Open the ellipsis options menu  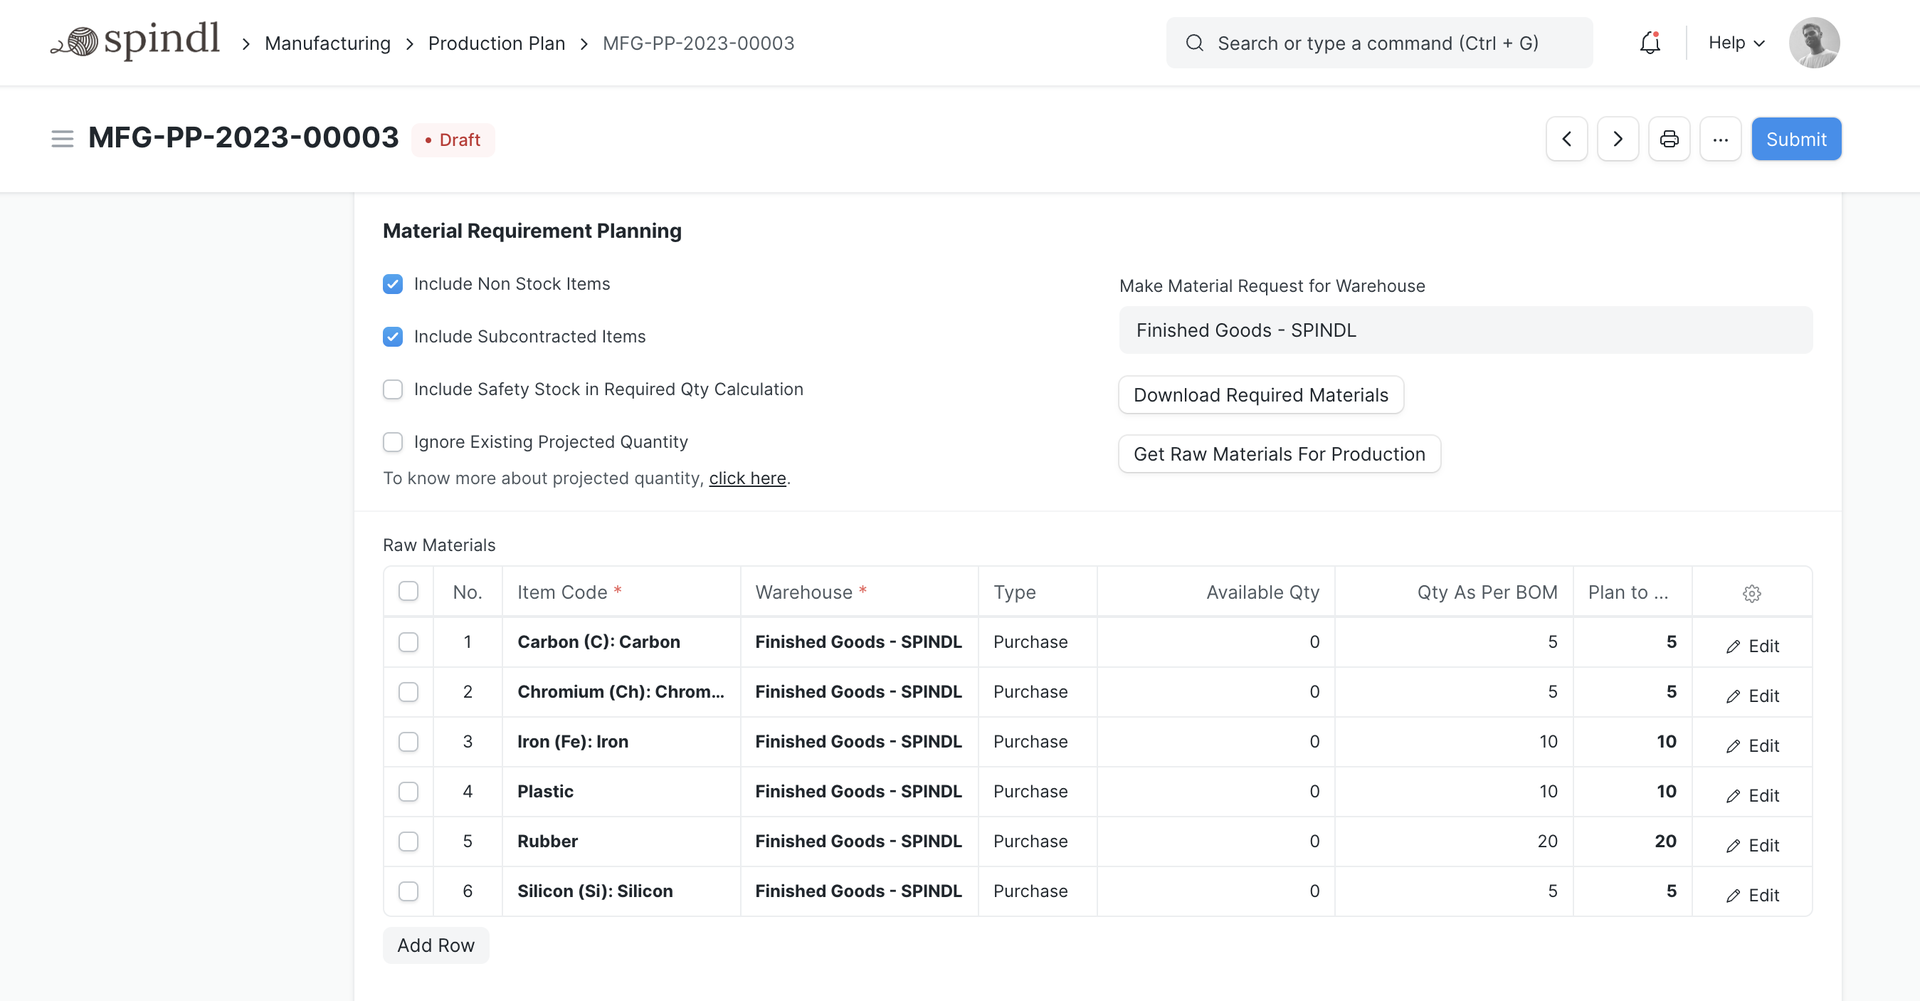tap(1720, 139)
